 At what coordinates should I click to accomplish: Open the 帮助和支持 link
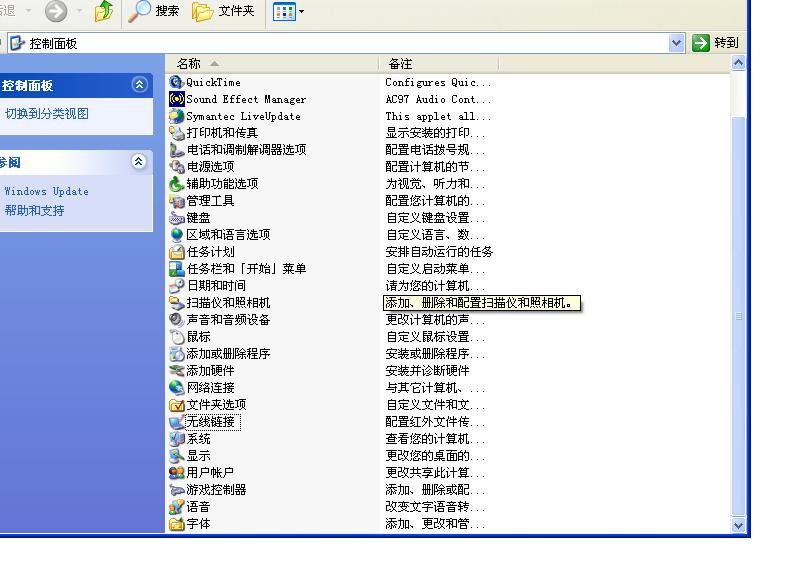pos(34,210)
